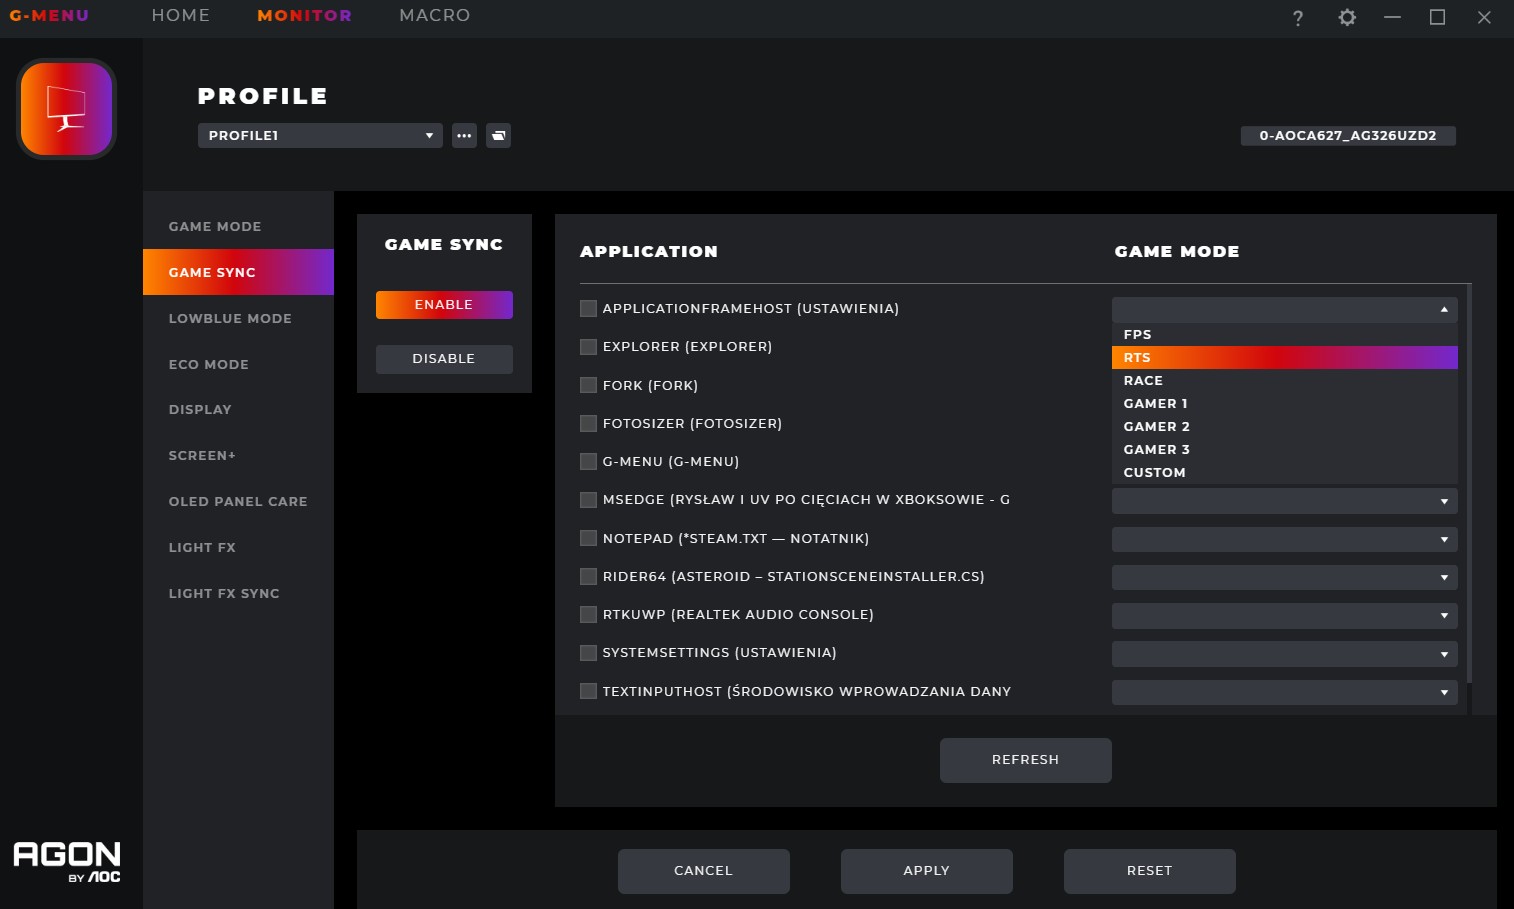Screen dimensions: 1514x909
Task: Open Light FX Sync section
Action: tap(238, 594)
